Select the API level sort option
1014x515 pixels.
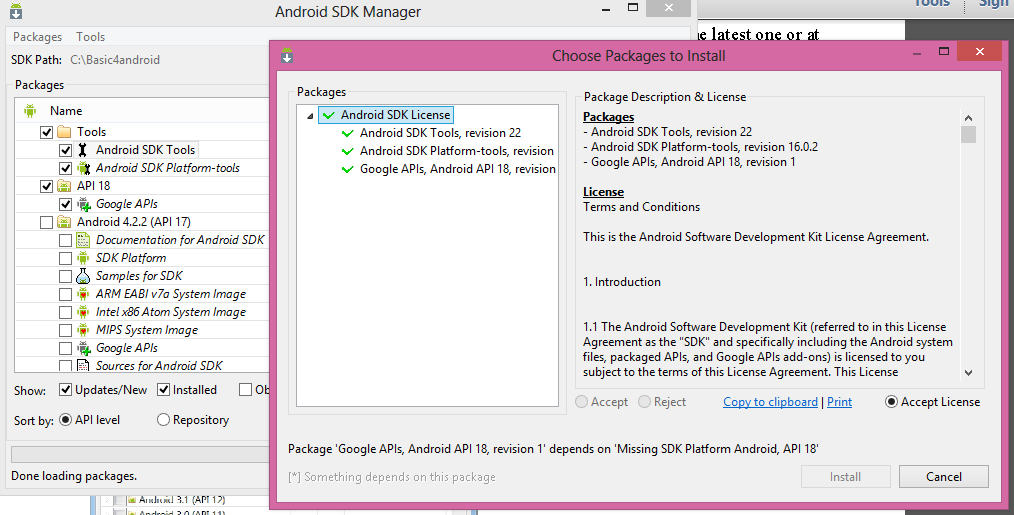pos(65,420)
